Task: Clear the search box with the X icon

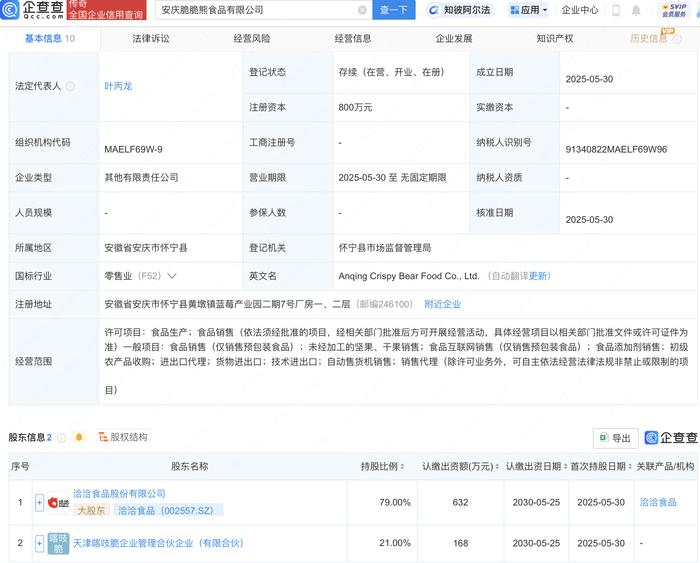Action: [362, 10]
